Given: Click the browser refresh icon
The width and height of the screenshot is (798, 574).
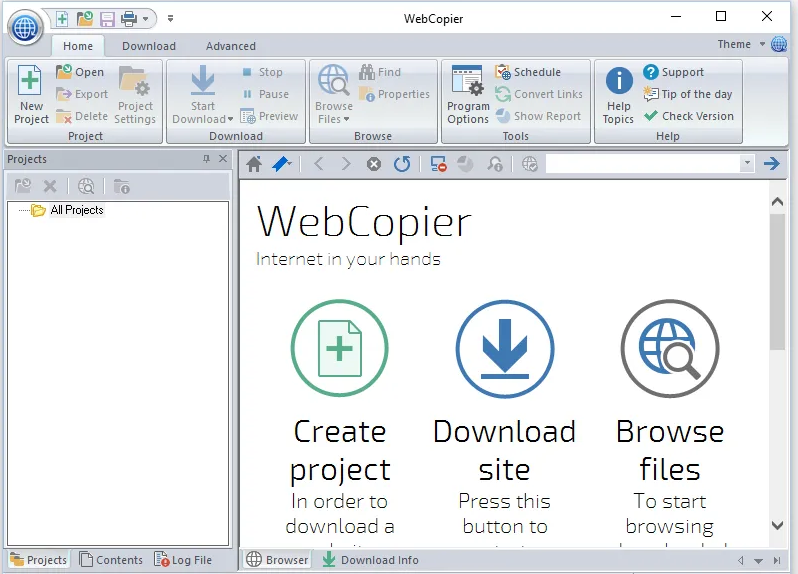Looking at the screenshot, I should [402, 164].
